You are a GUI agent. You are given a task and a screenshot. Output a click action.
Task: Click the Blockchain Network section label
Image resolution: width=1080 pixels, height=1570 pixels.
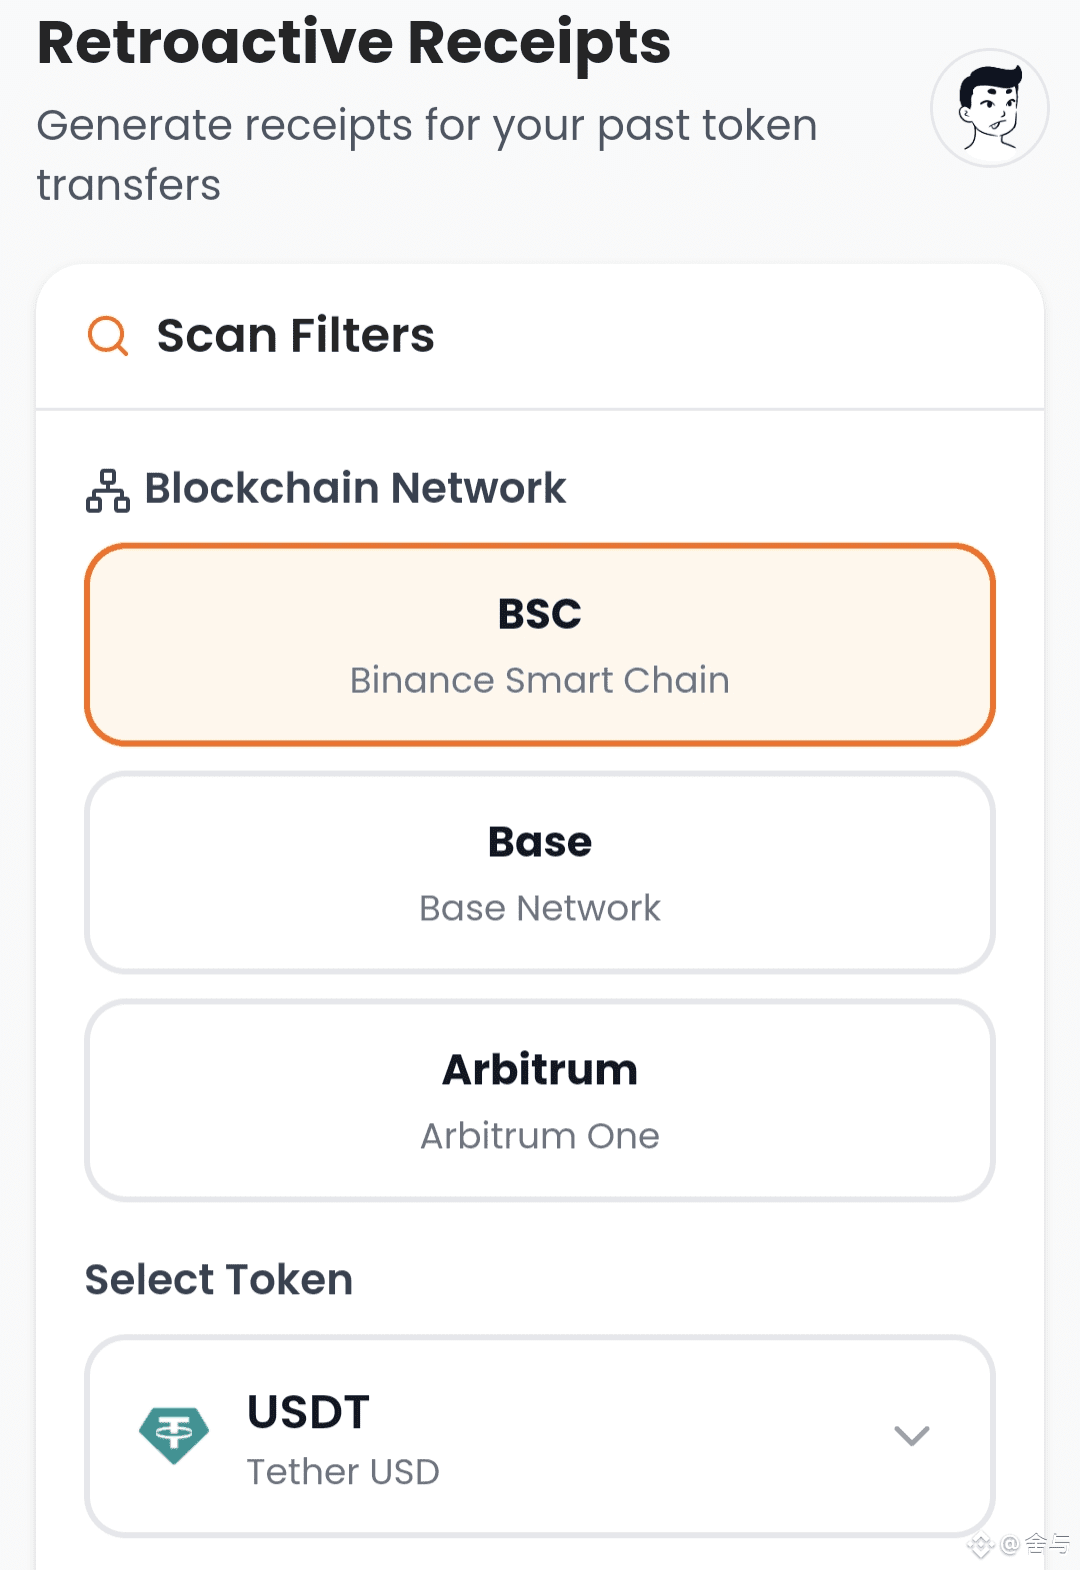point(355,488)
